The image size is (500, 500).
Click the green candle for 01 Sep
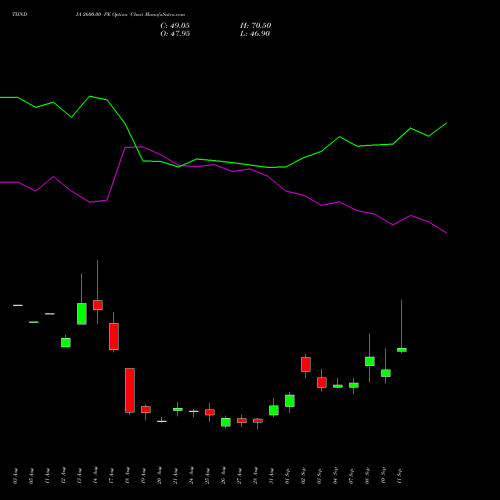pos(290,401)
